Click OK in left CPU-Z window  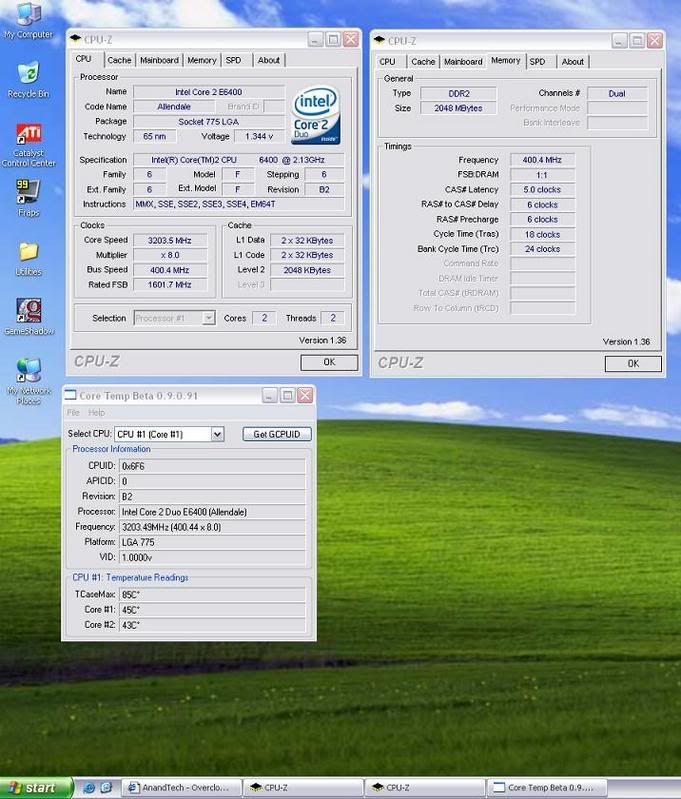pyautogui.click(x=329, y=362)
